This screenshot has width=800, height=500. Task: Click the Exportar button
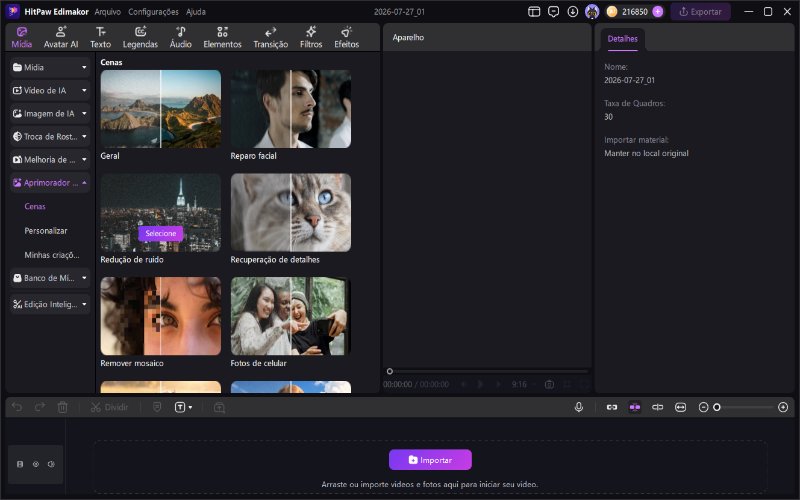pyautogui.click(x=701, y=12)
